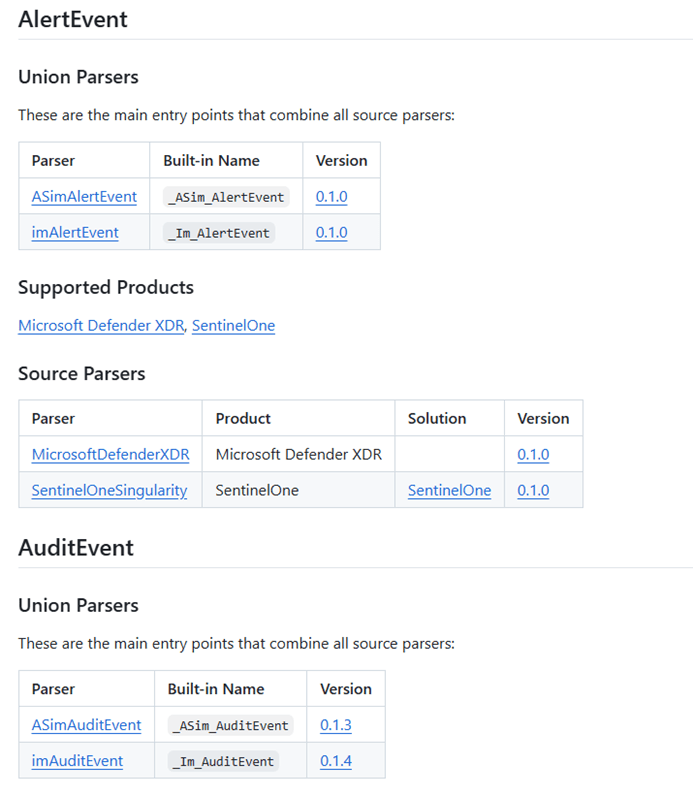This screenshot has height=797, width=693.
Task: Click the AuditEvent section heading
Action: pos(76,547)
